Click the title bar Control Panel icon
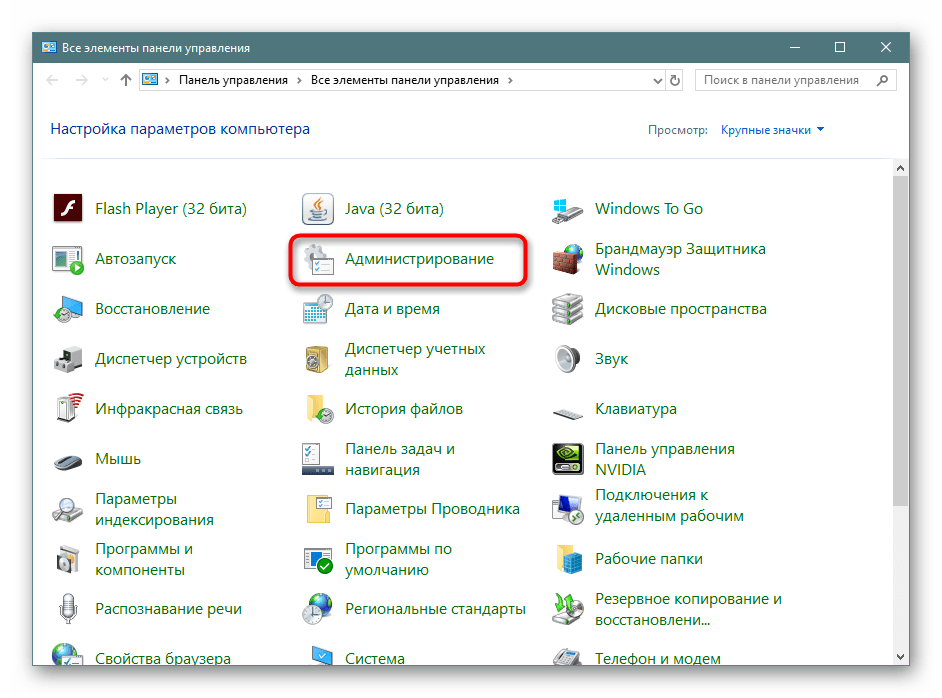 pyautogui.click(x=49, y=47)
